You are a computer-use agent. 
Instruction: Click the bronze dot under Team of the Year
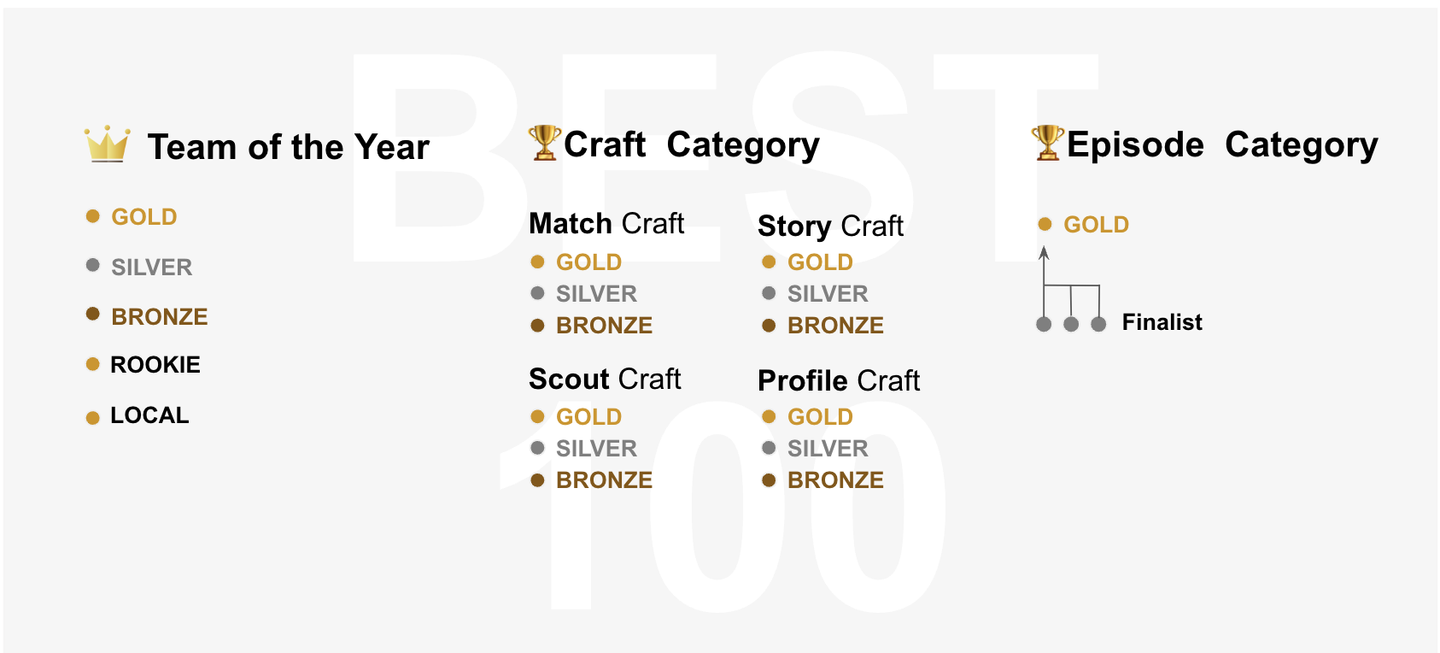click(93, 315)
